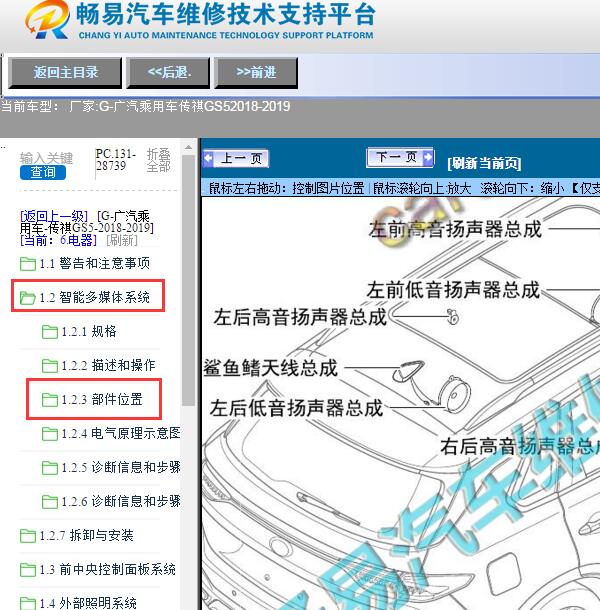The height and width of the screenshot is (610, 600).
Task: Open tree item 1.1 警告和注意事项
Action: 95,264
